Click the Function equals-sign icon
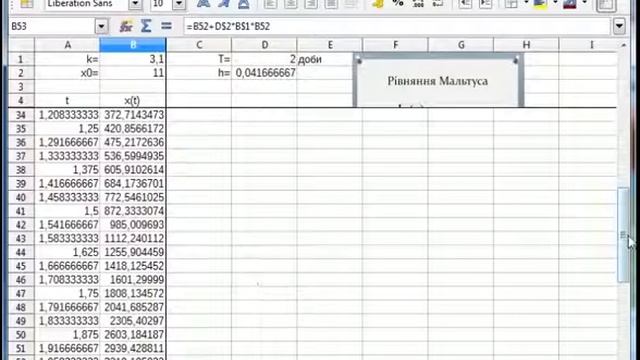640x360 pixels. 166,27
